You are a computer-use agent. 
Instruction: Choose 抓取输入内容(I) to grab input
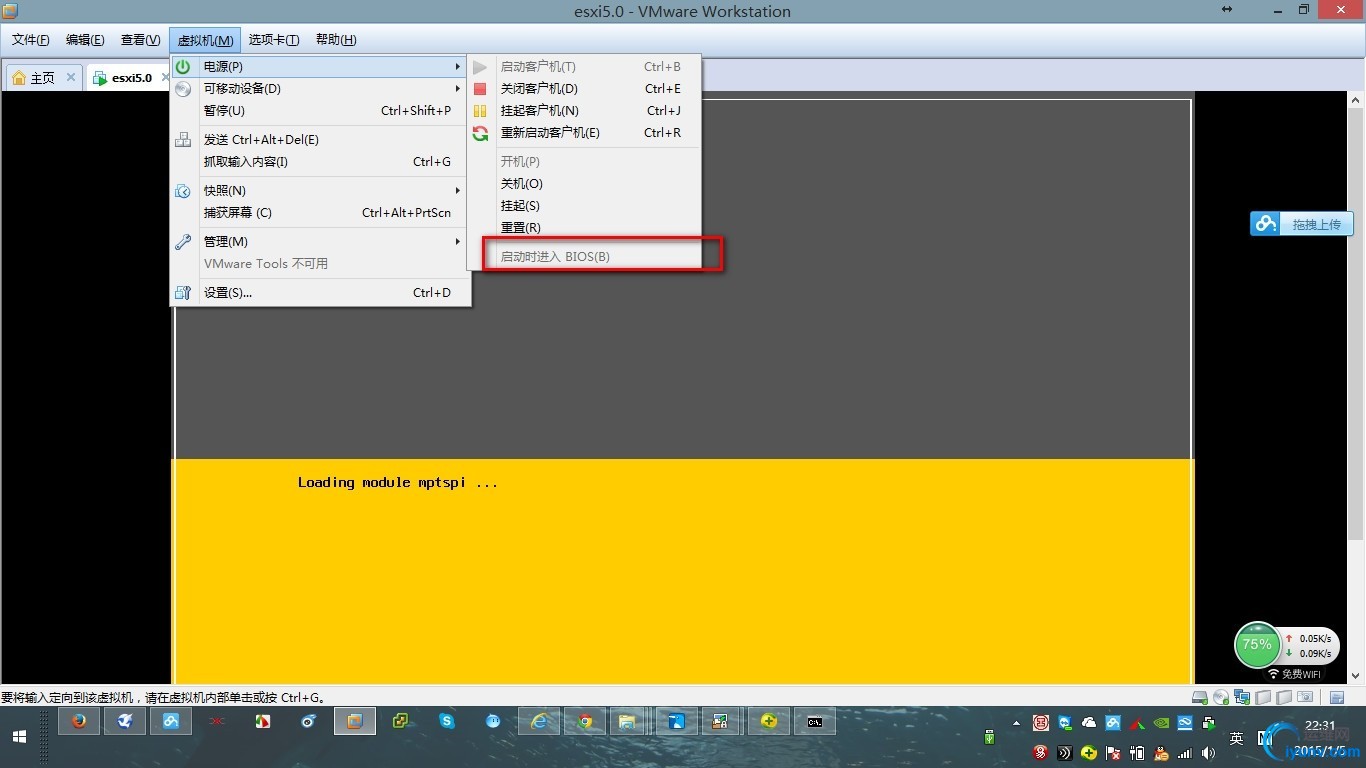point(320,162)
